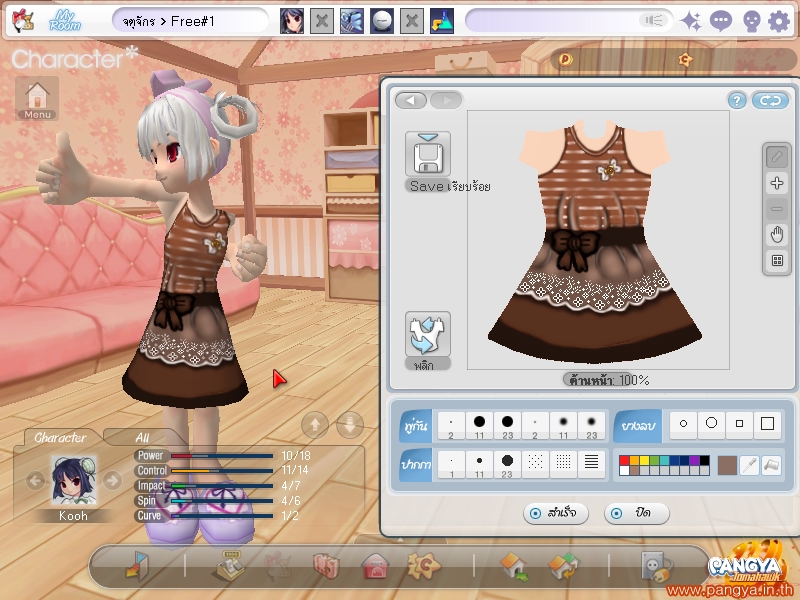This screenshot has height=600, width=800.
Task: Click the game mascot icon beside My Room
Action: (x=23, y=21)
